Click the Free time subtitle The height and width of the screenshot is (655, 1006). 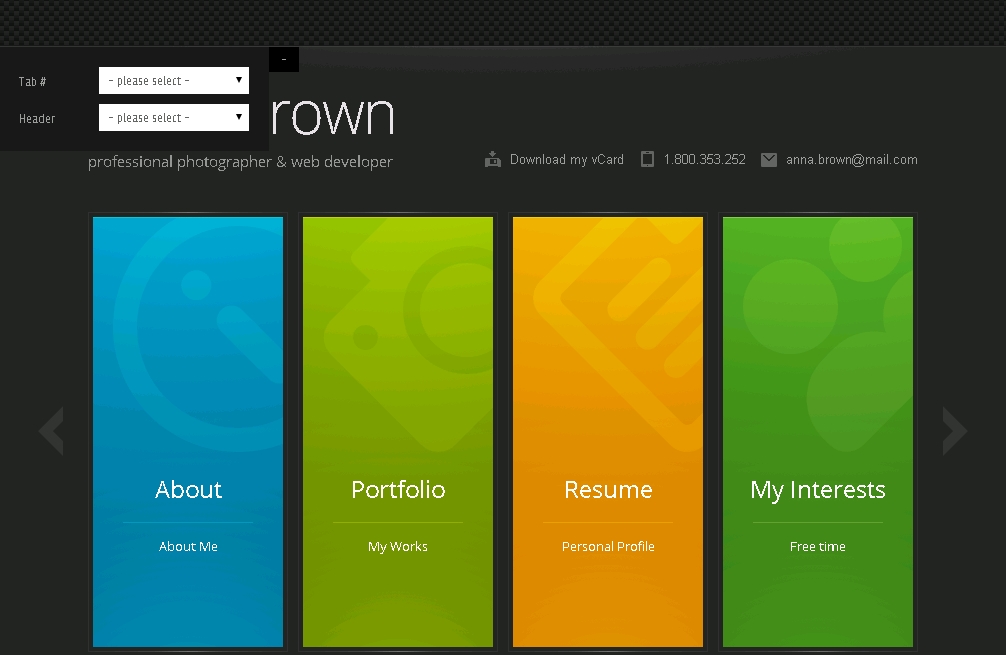pyautogui.click(x=817, y=547)
